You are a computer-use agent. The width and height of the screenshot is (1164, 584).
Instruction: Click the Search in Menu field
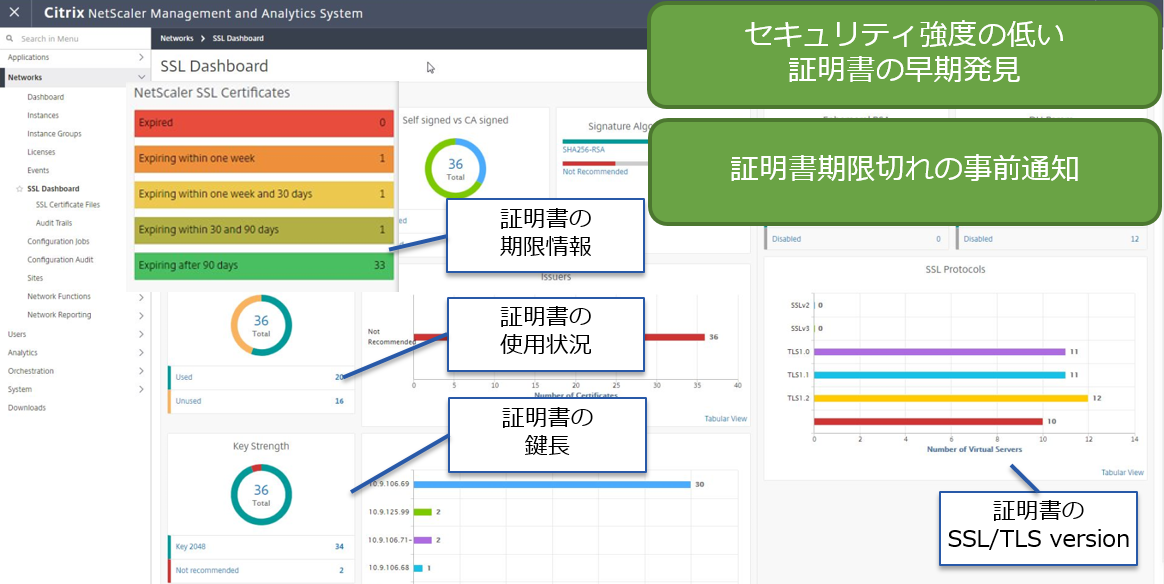tap(75, 39)
